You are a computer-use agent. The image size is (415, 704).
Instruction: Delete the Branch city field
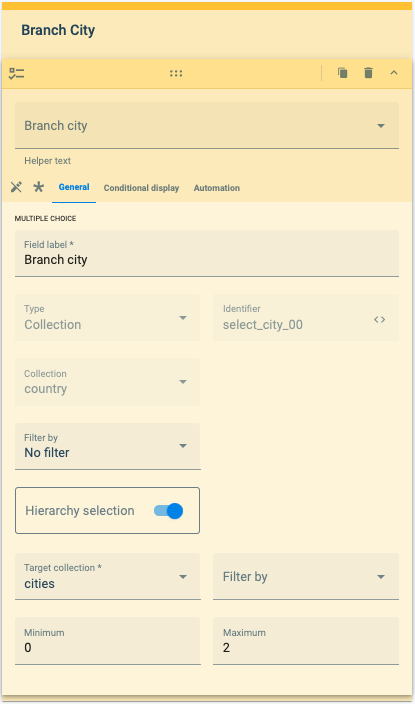pos(368,73)
